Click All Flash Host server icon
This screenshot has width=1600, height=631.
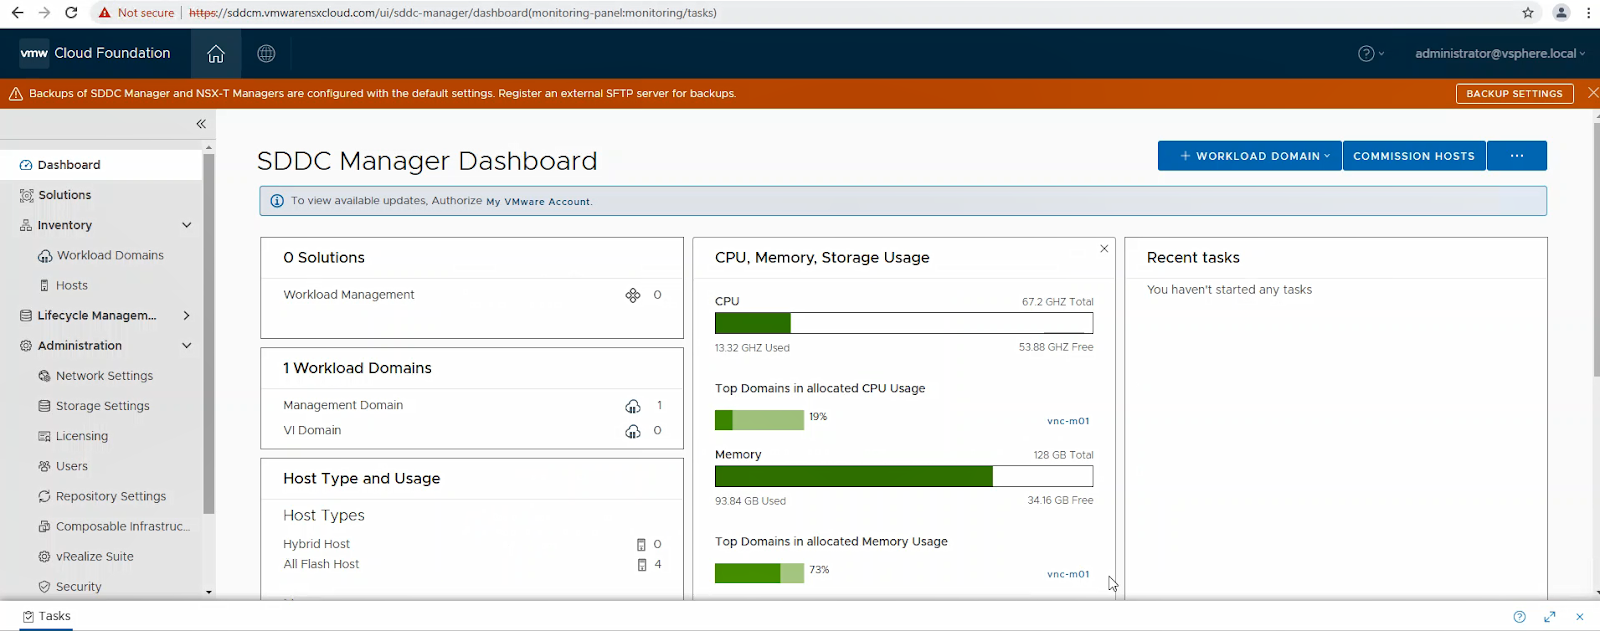[x=642, y=565]
